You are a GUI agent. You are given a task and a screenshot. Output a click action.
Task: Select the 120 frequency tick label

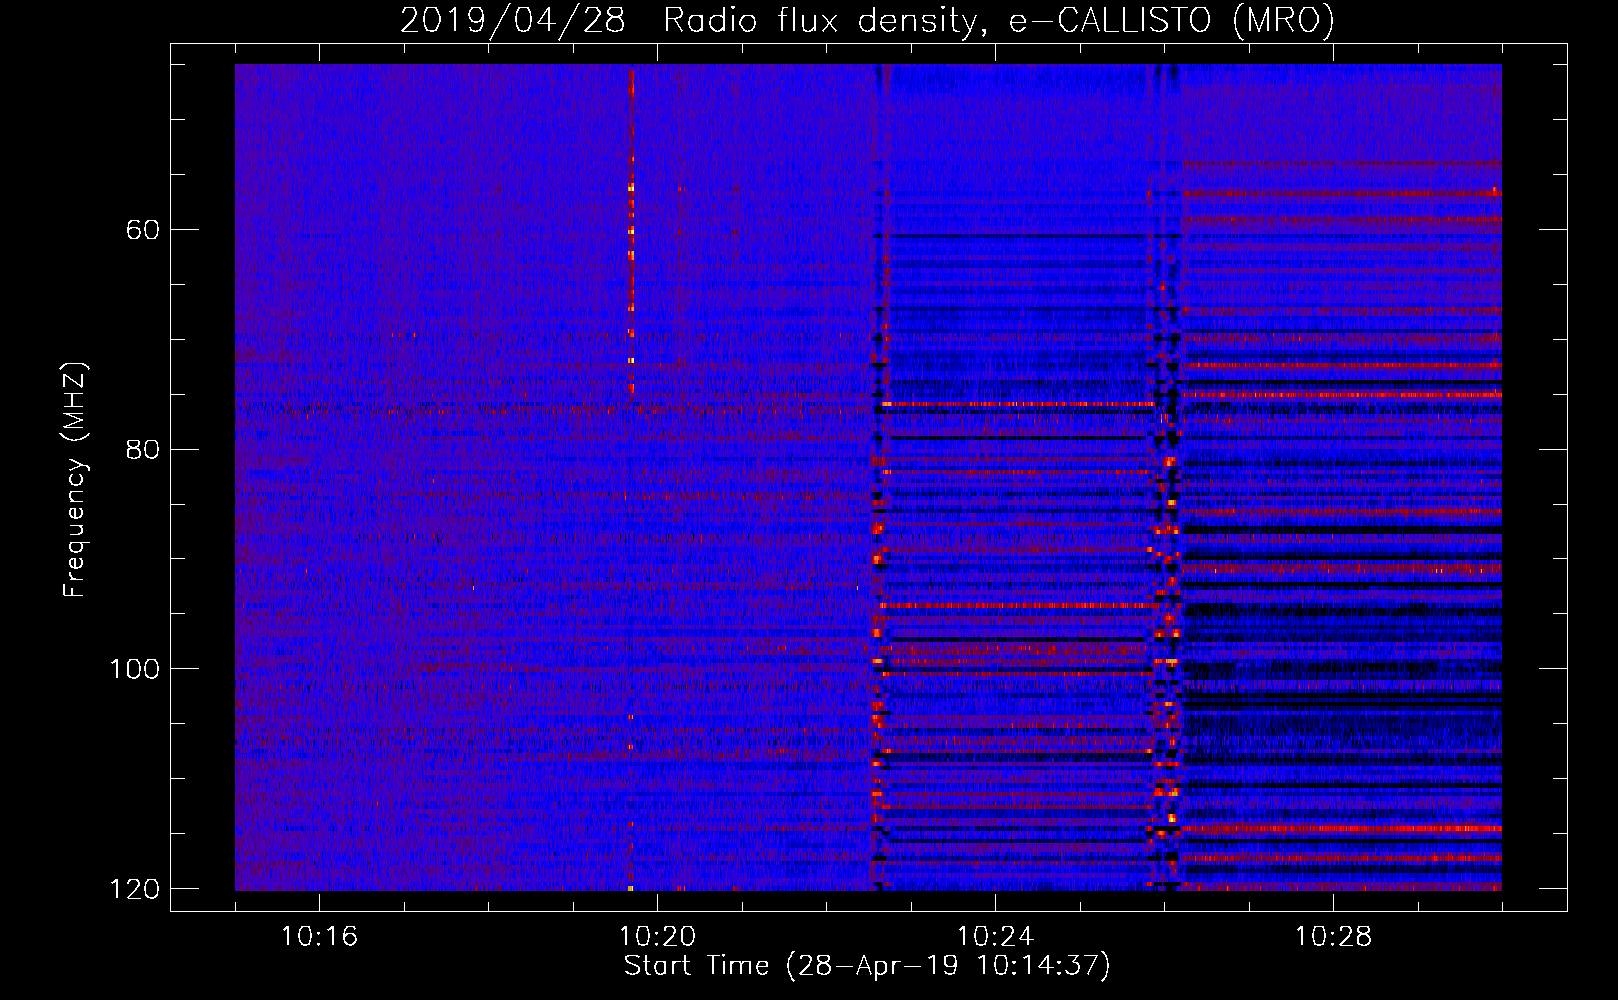click(134, 889)
